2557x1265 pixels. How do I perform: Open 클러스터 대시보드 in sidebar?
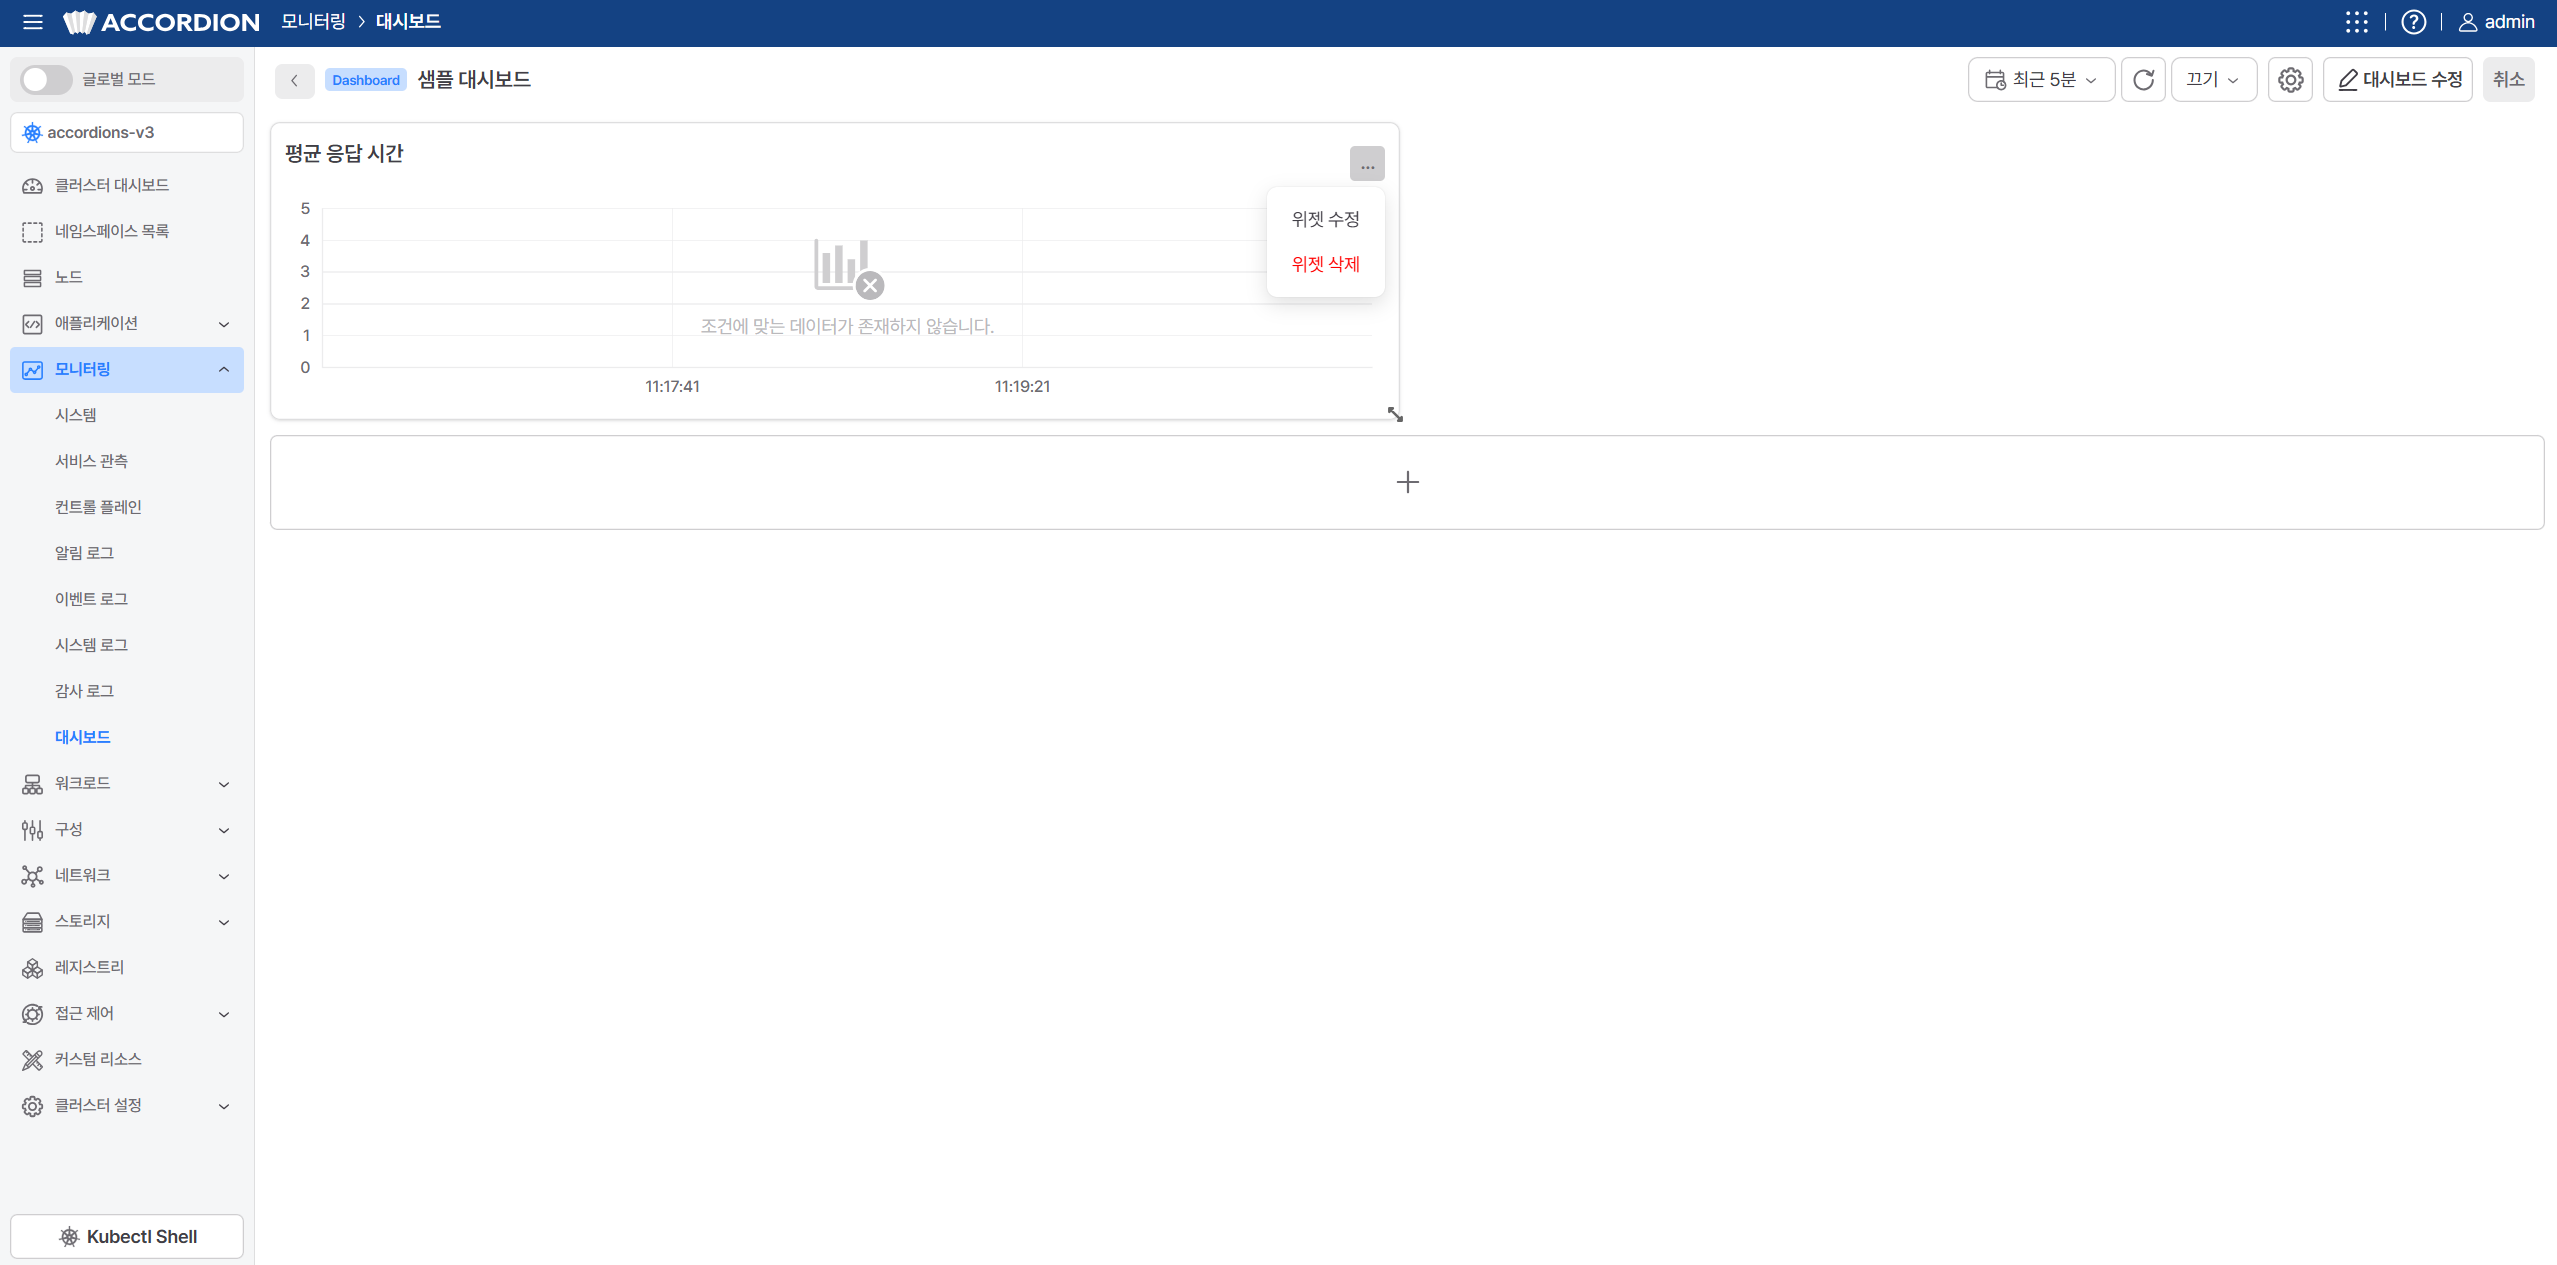(x=127, y=185)
